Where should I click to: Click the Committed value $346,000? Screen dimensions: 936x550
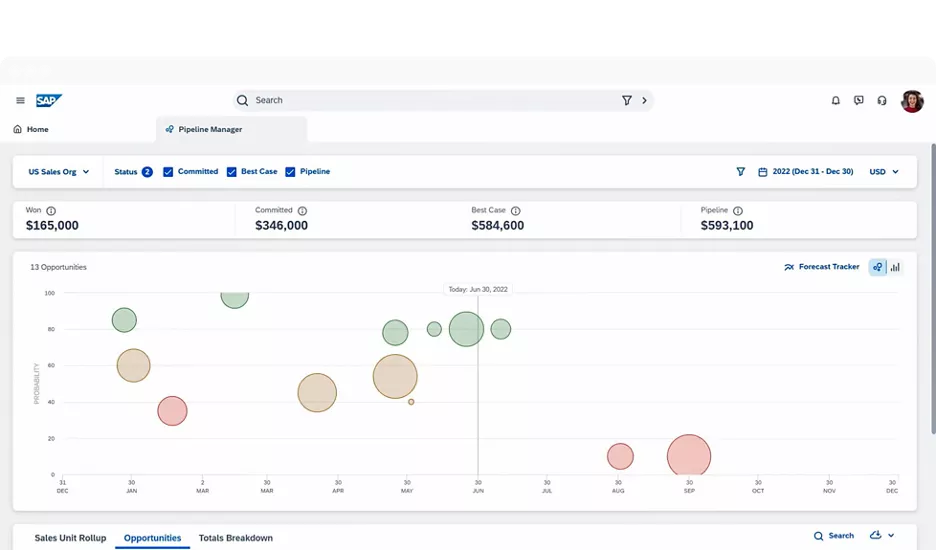(x=281, y=226)
